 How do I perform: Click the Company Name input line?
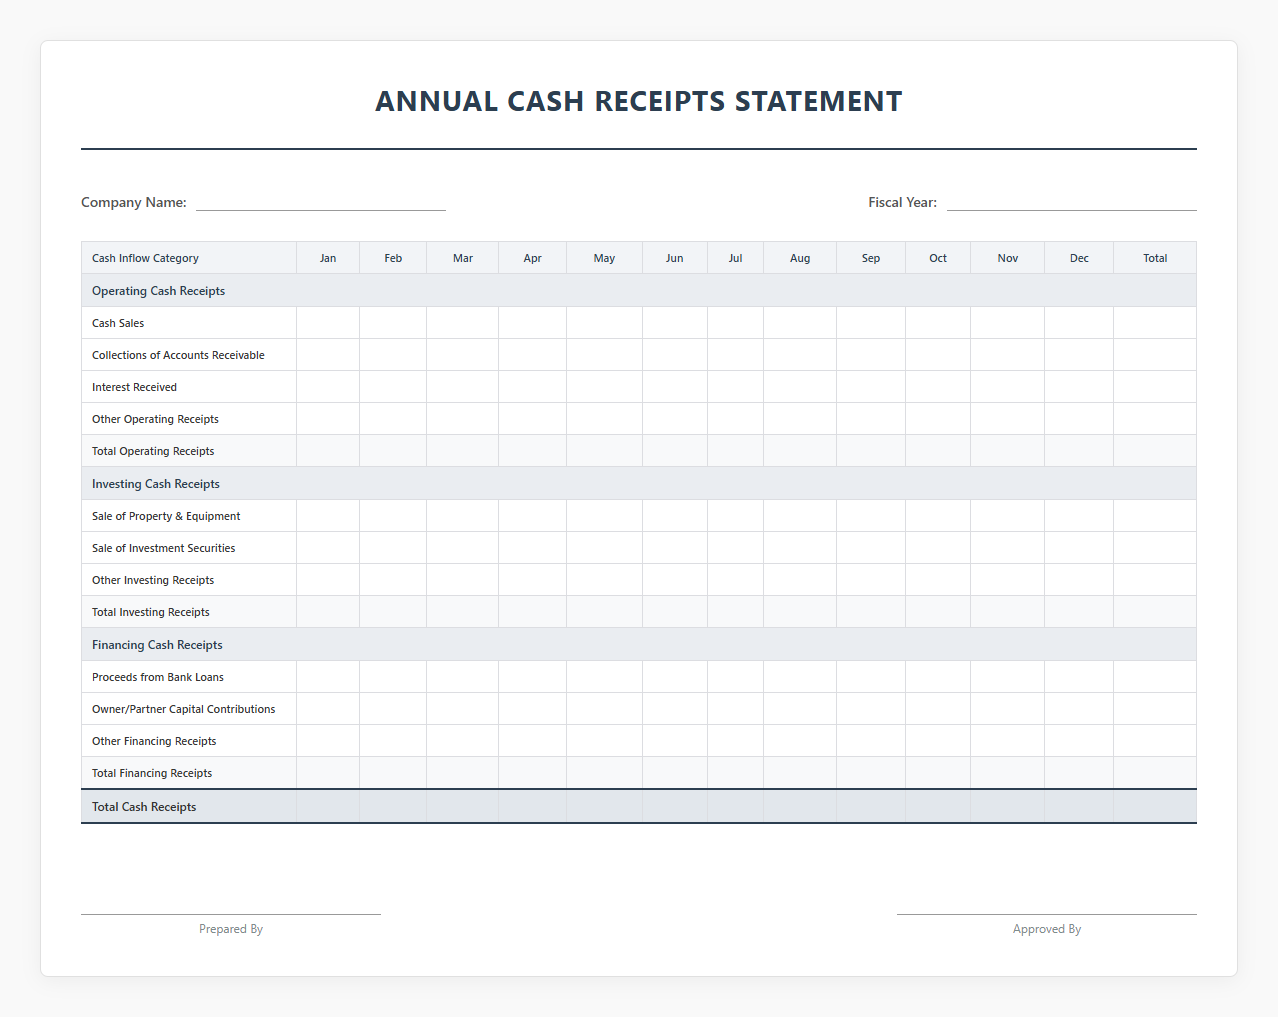321,202
